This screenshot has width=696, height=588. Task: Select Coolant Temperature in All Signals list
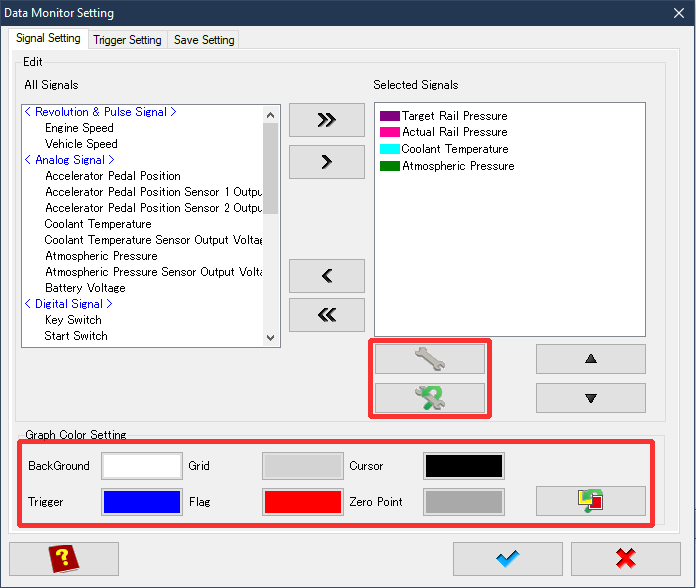[x=98, y=224]
